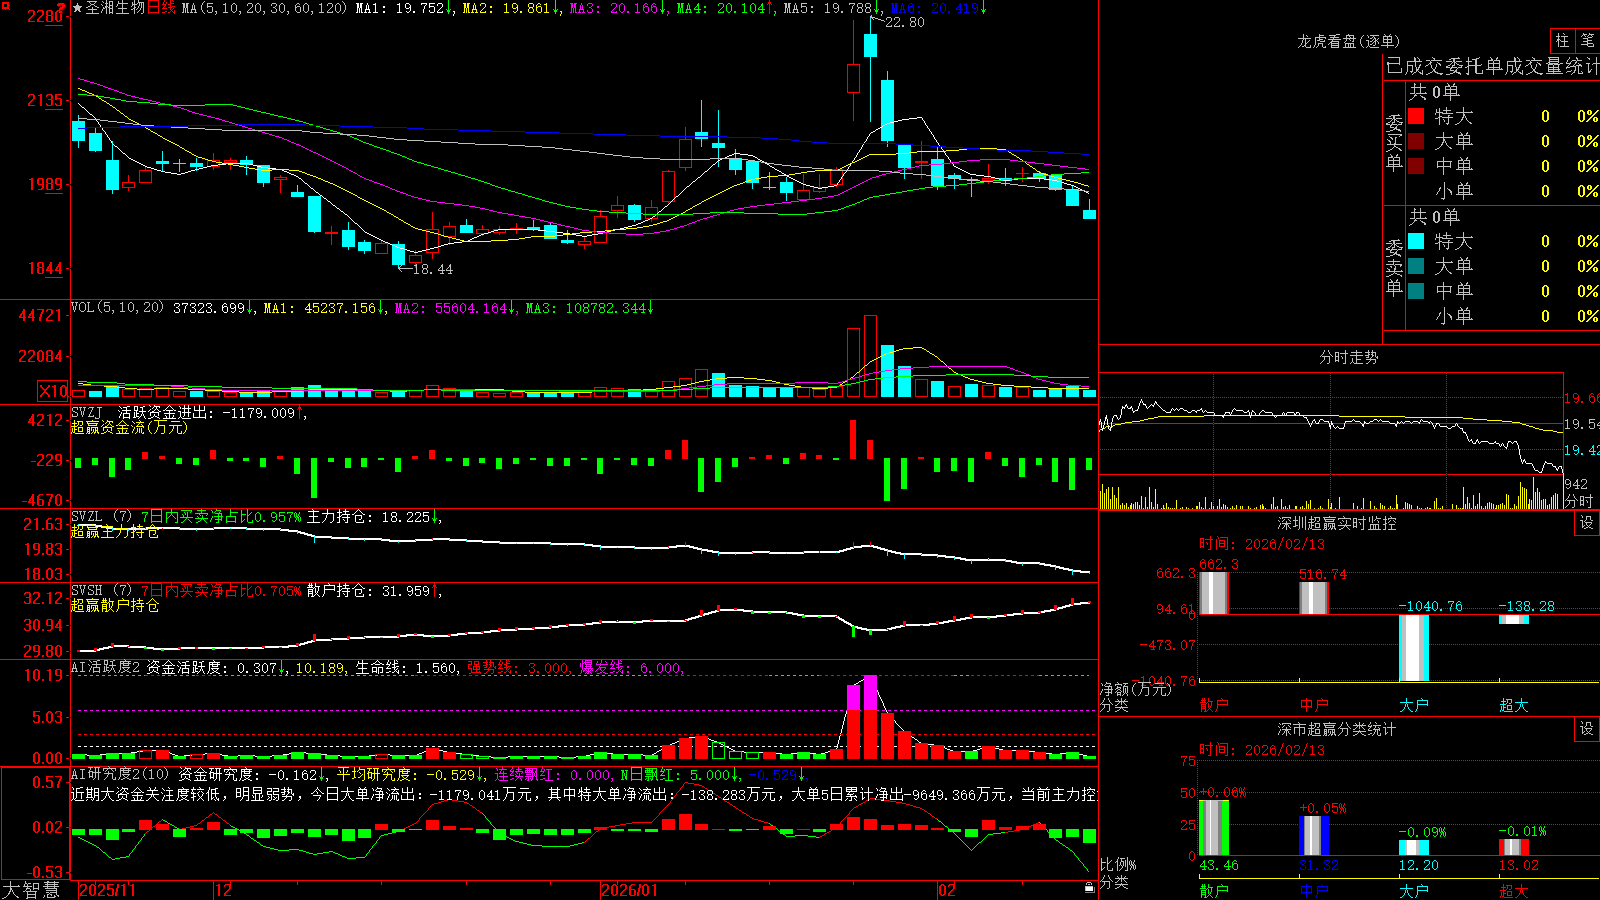
Task: Click the 超赢主力持仓 indicator label
Action: 115,531
